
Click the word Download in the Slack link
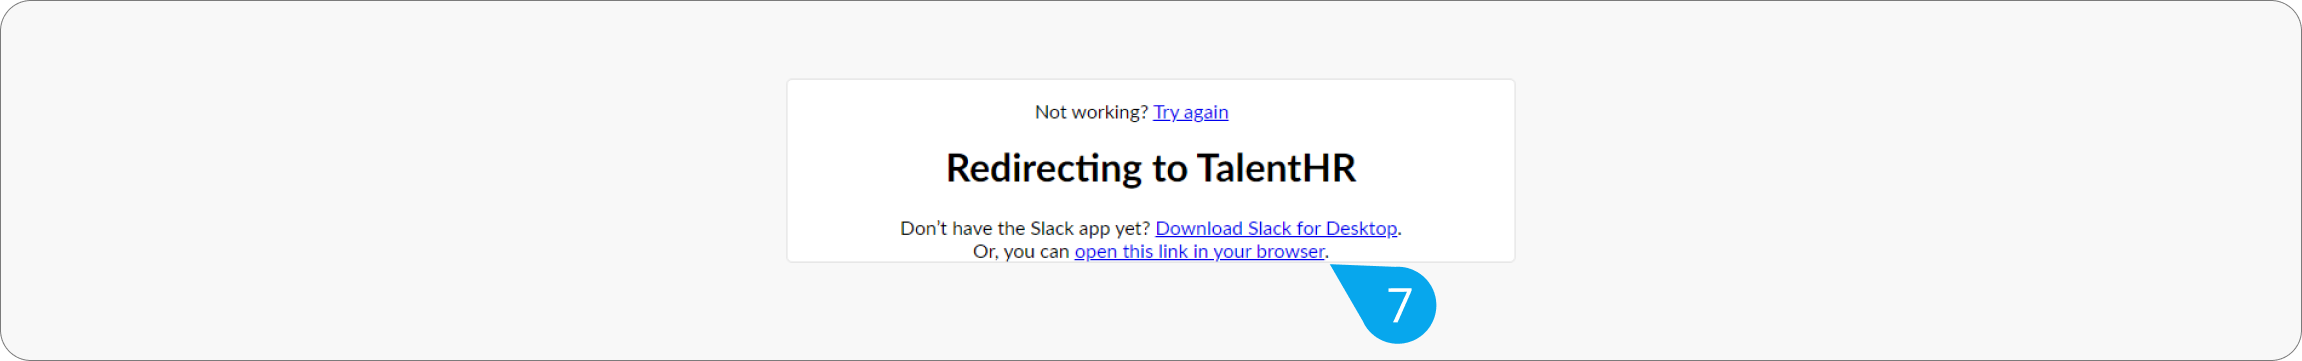coord(1199,228)
